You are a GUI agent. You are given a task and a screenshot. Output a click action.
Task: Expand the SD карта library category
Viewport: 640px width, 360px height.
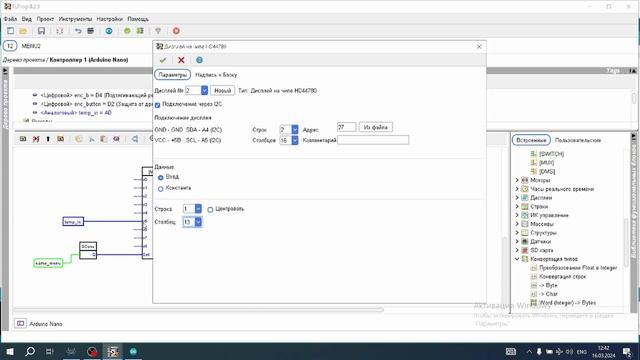point(517,250)
